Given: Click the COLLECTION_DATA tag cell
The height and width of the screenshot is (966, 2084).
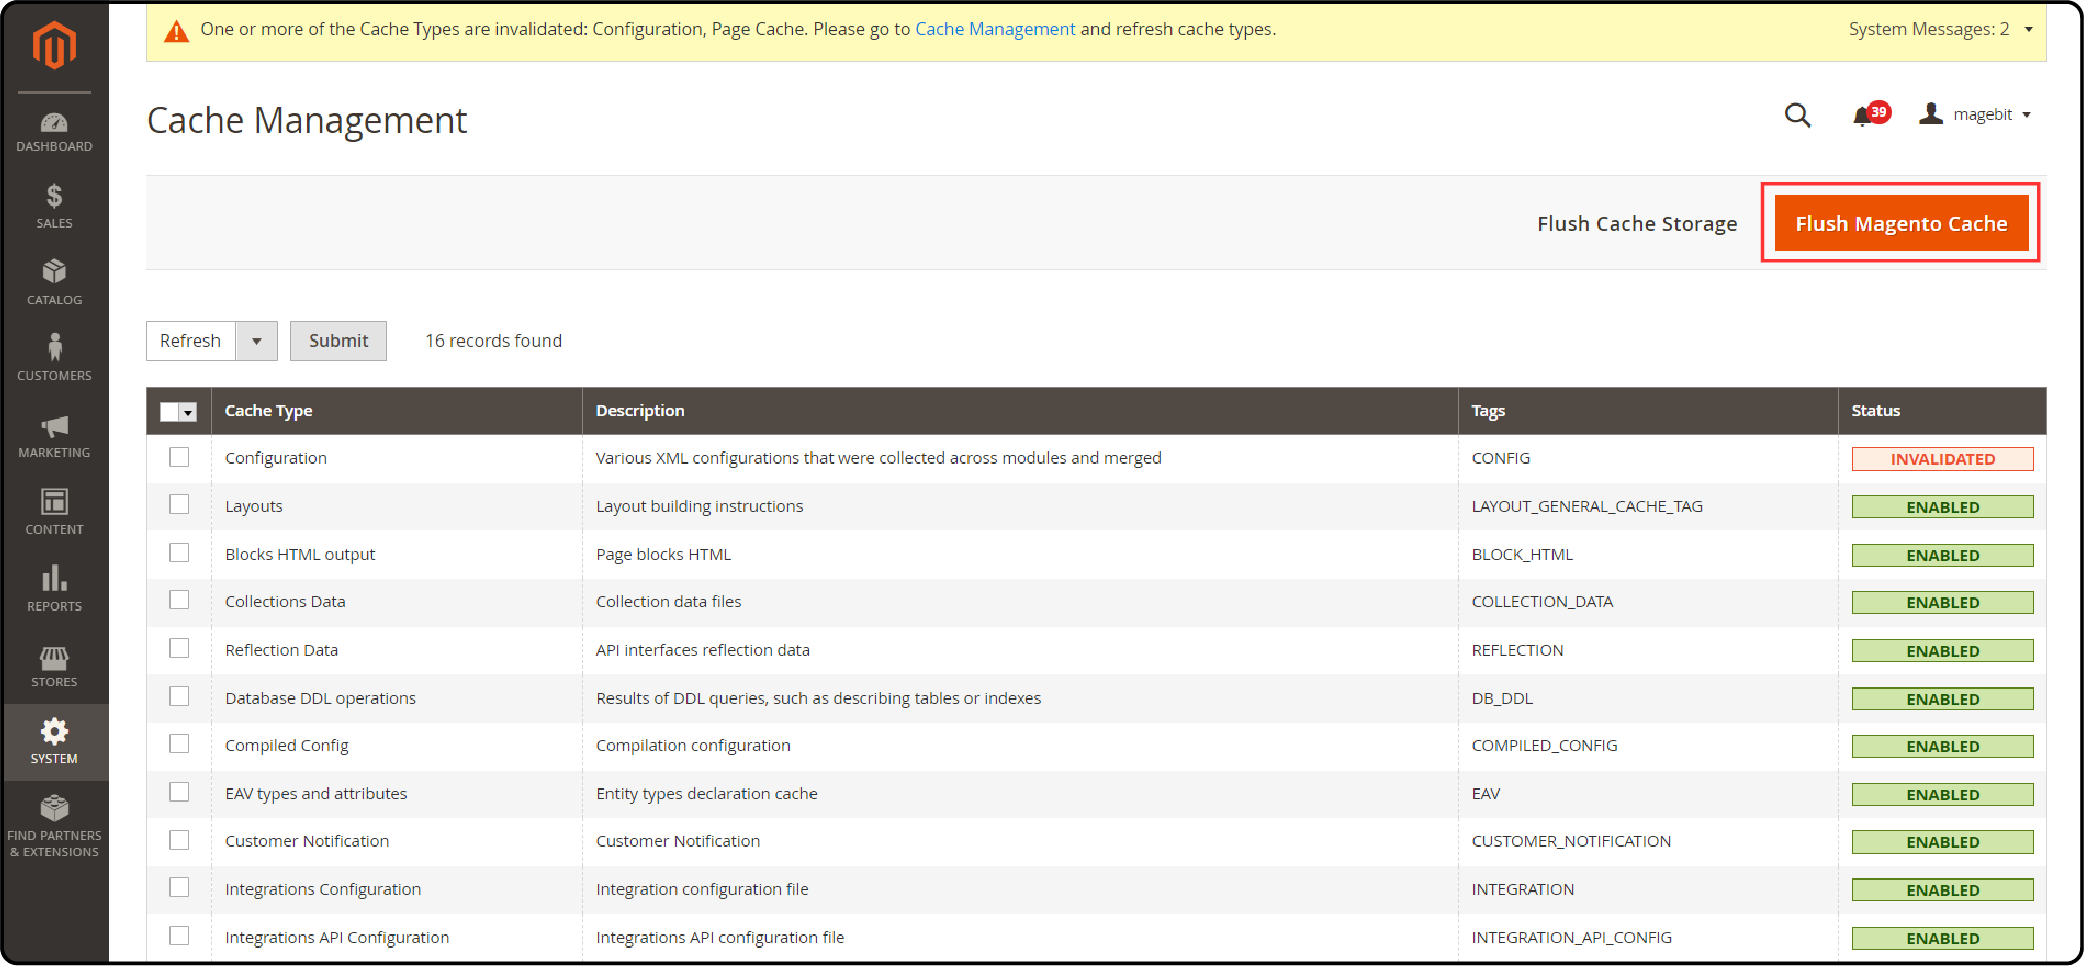Looking at the screenshot, I should 1542,601.
